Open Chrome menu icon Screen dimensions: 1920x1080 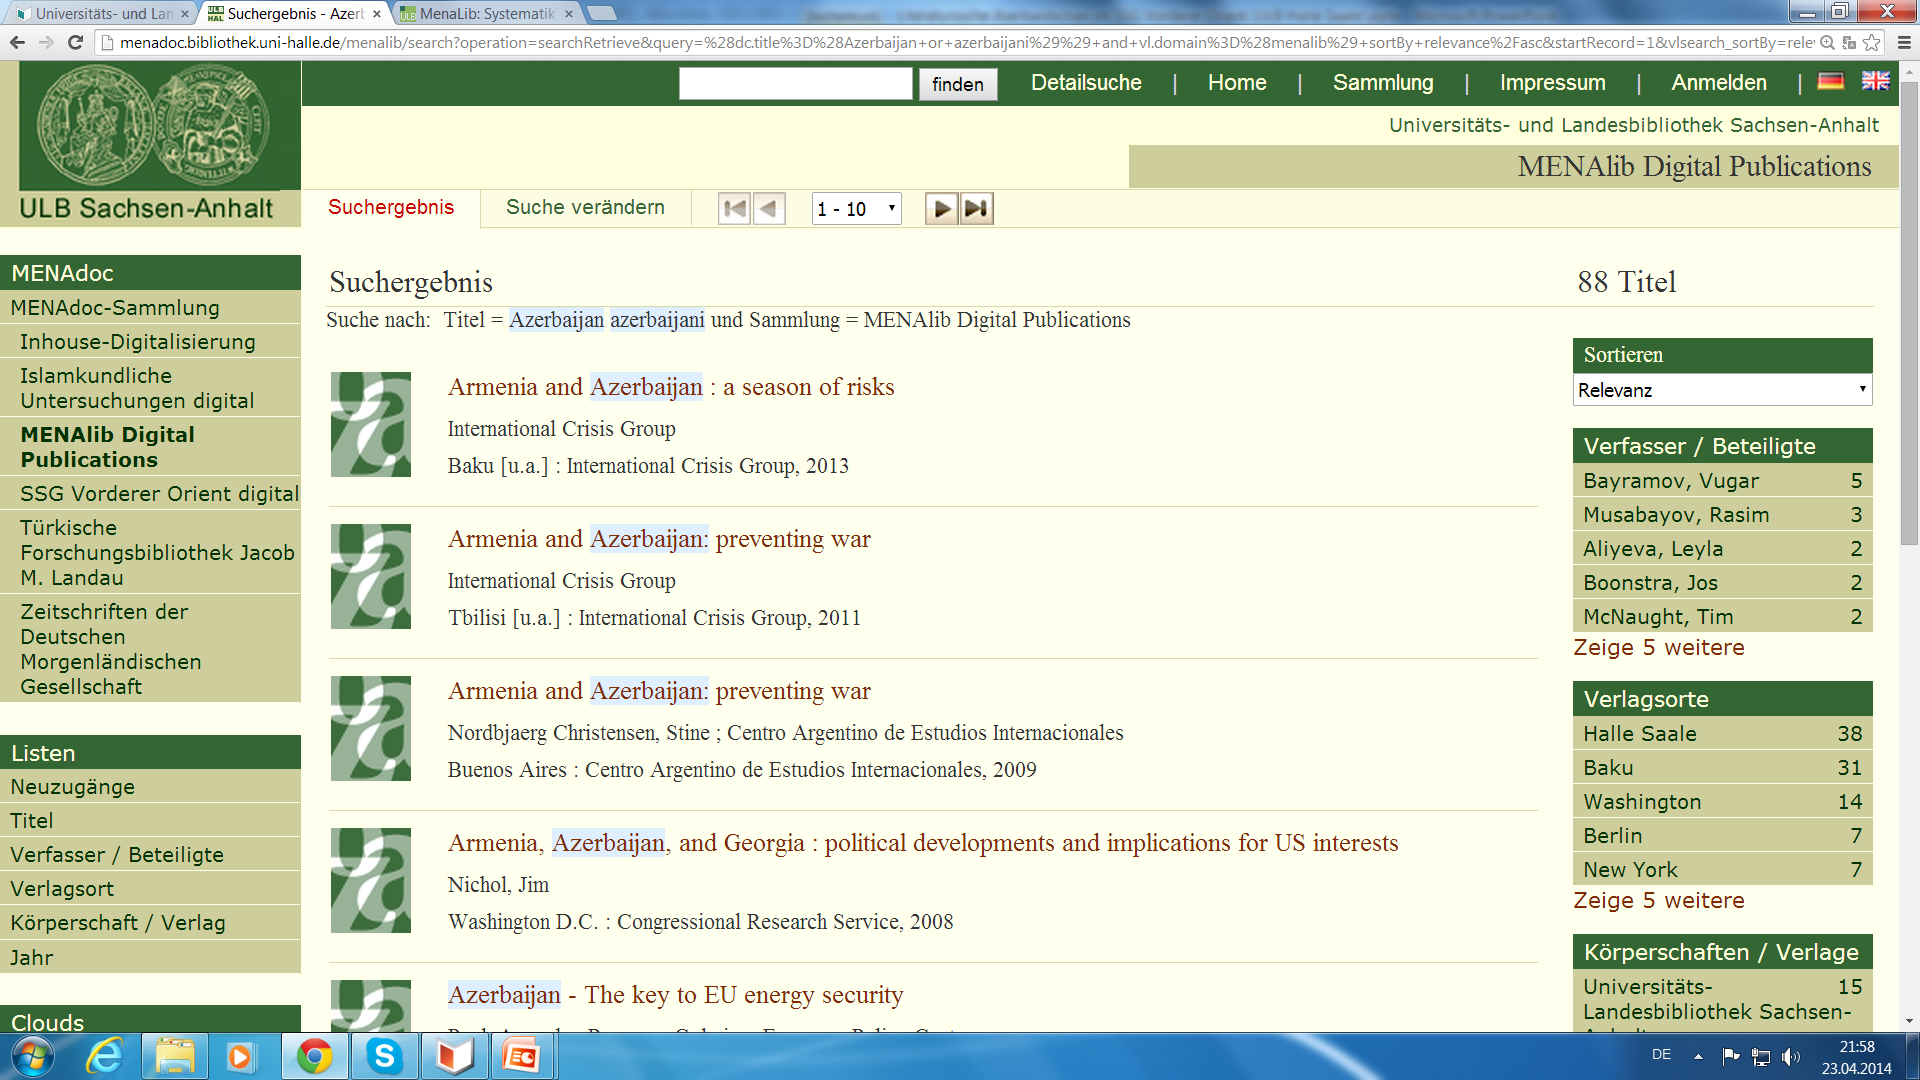click(x=1903, y=42)
